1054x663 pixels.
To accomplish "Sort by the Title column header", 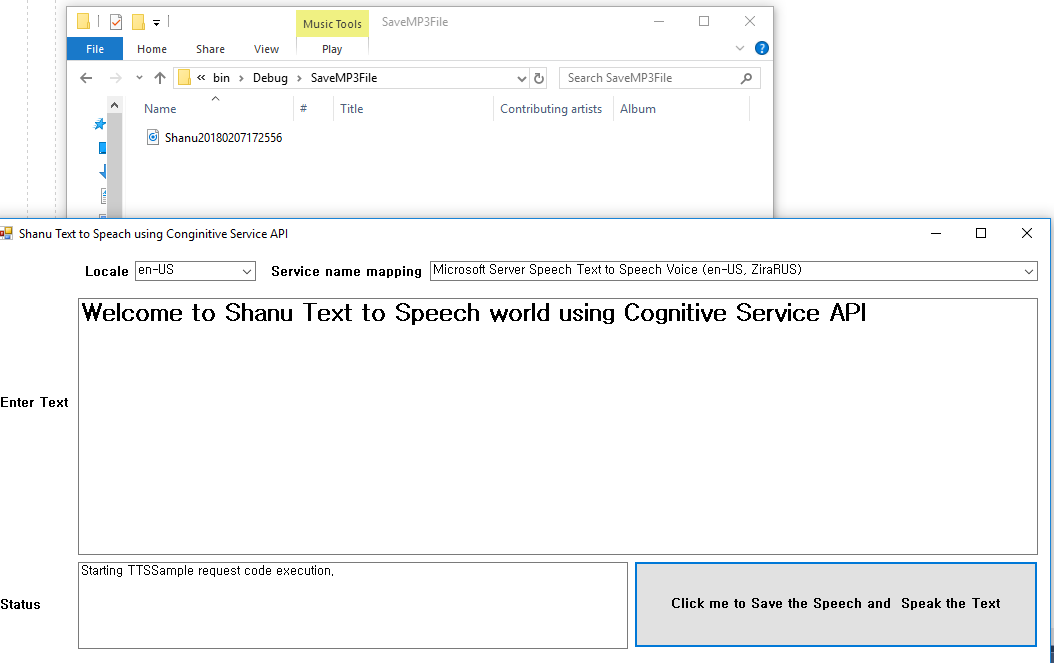I will (352, 109).
